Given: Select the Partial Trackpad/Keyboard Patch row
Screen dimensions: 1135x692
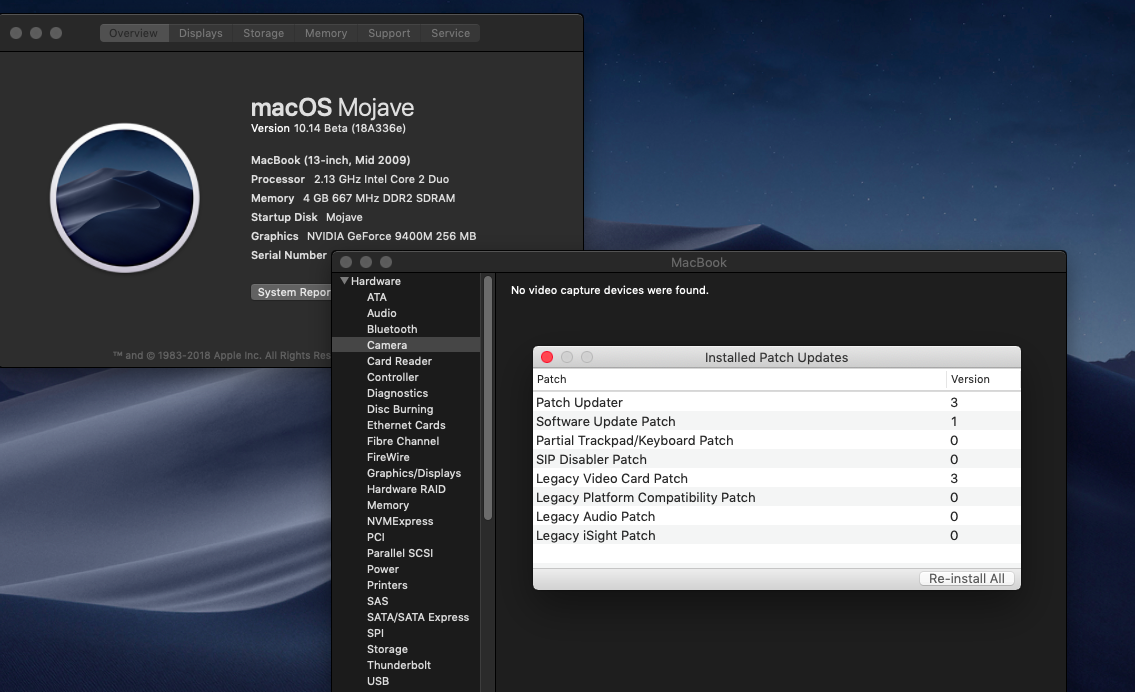Looking at the screenshot, I should coord(777,440).
